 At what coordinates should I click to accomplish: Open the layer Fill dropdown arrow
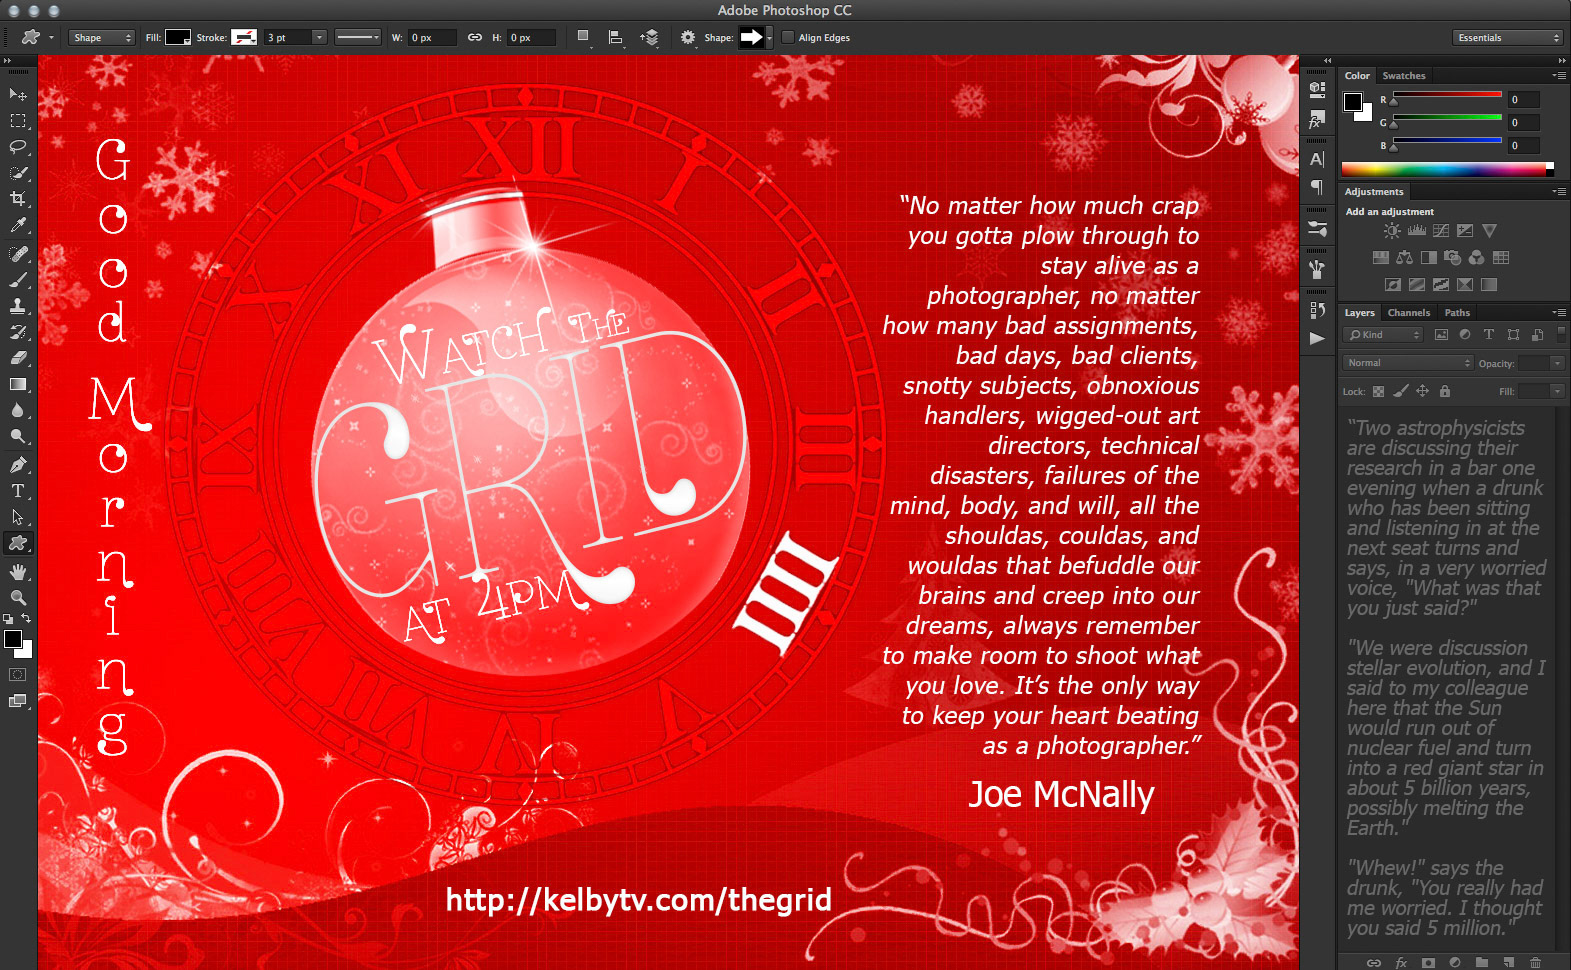(1557, 391)
